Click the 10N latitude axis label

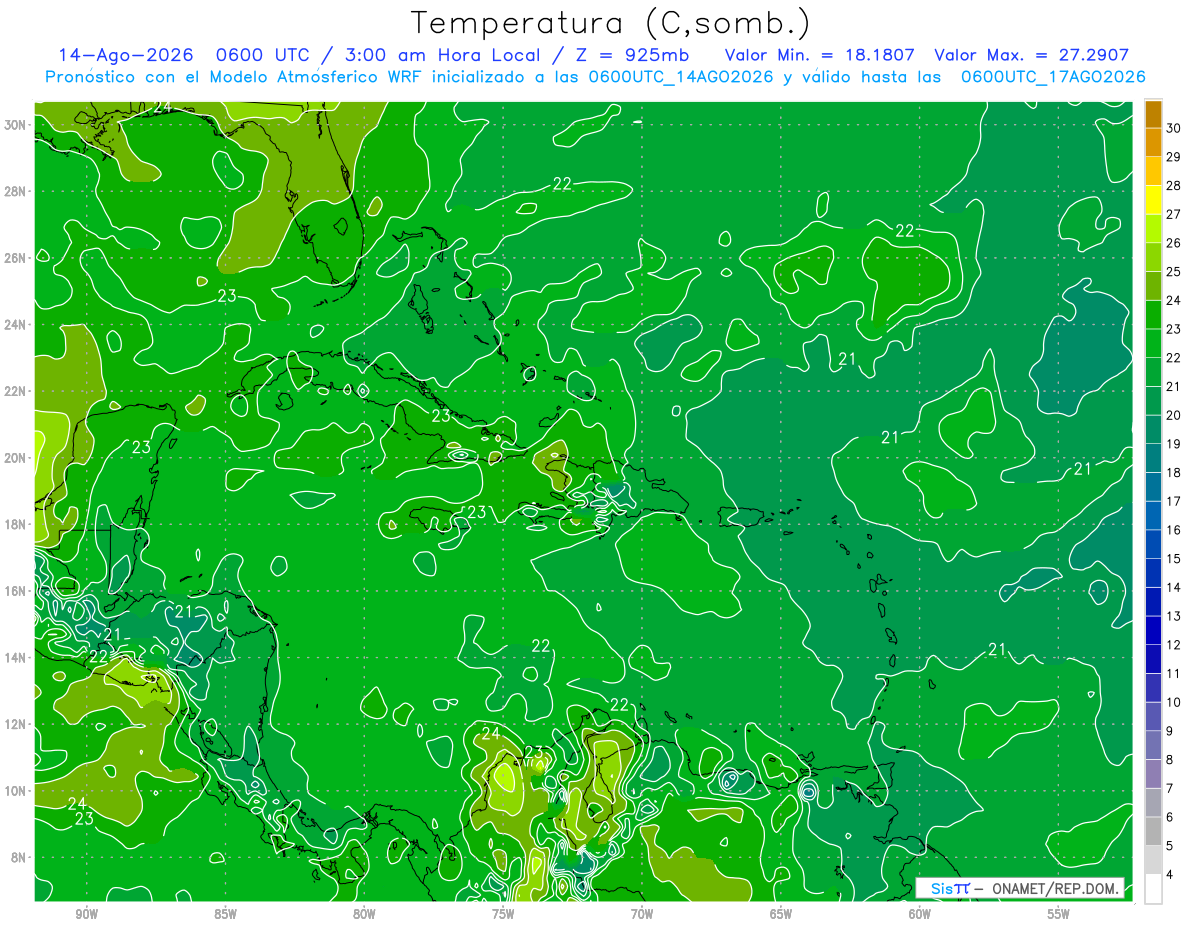point(16,790)
